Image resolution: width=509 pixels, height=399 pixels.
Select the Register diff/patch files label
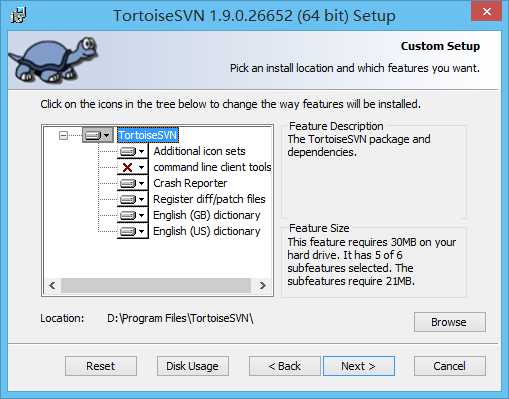click(x=209, y=199)
